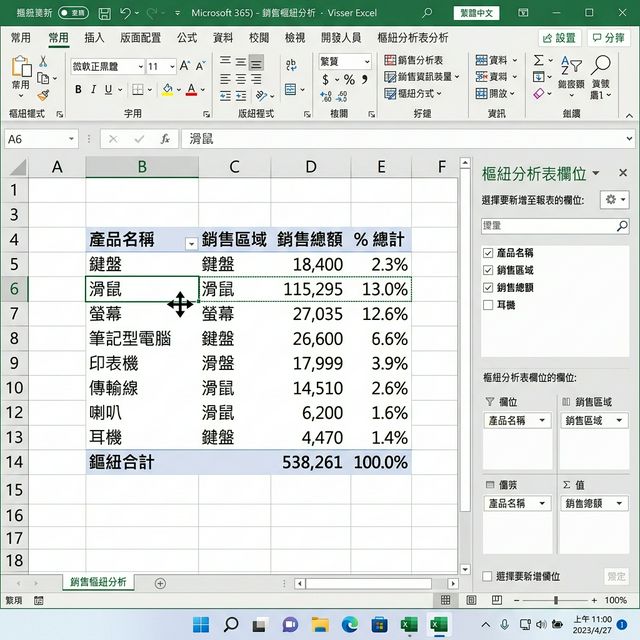This screenshot has width=640, height=640.
Task: Click the Decrease Font Size icon
Action: [x=200, y=66]
